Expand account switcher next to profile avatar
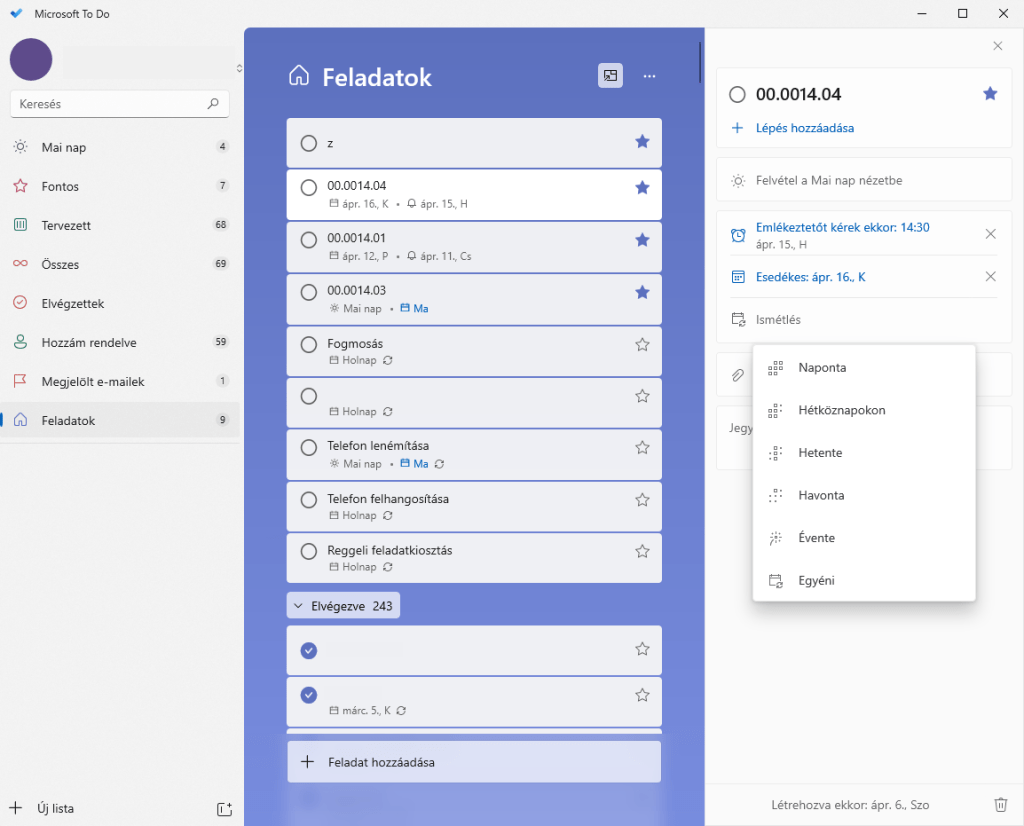1024x826 pixels. coord(239,68)
